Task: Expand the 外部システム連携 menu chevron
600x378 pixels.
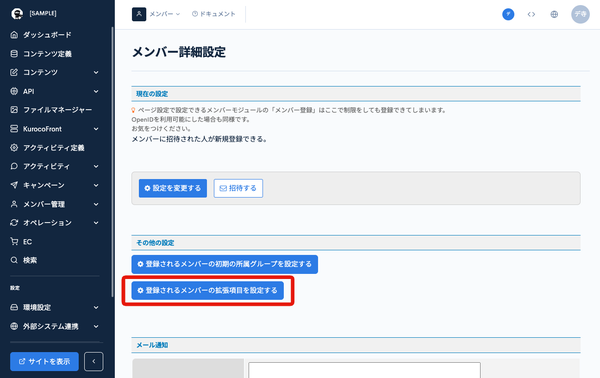Action: 96,326
